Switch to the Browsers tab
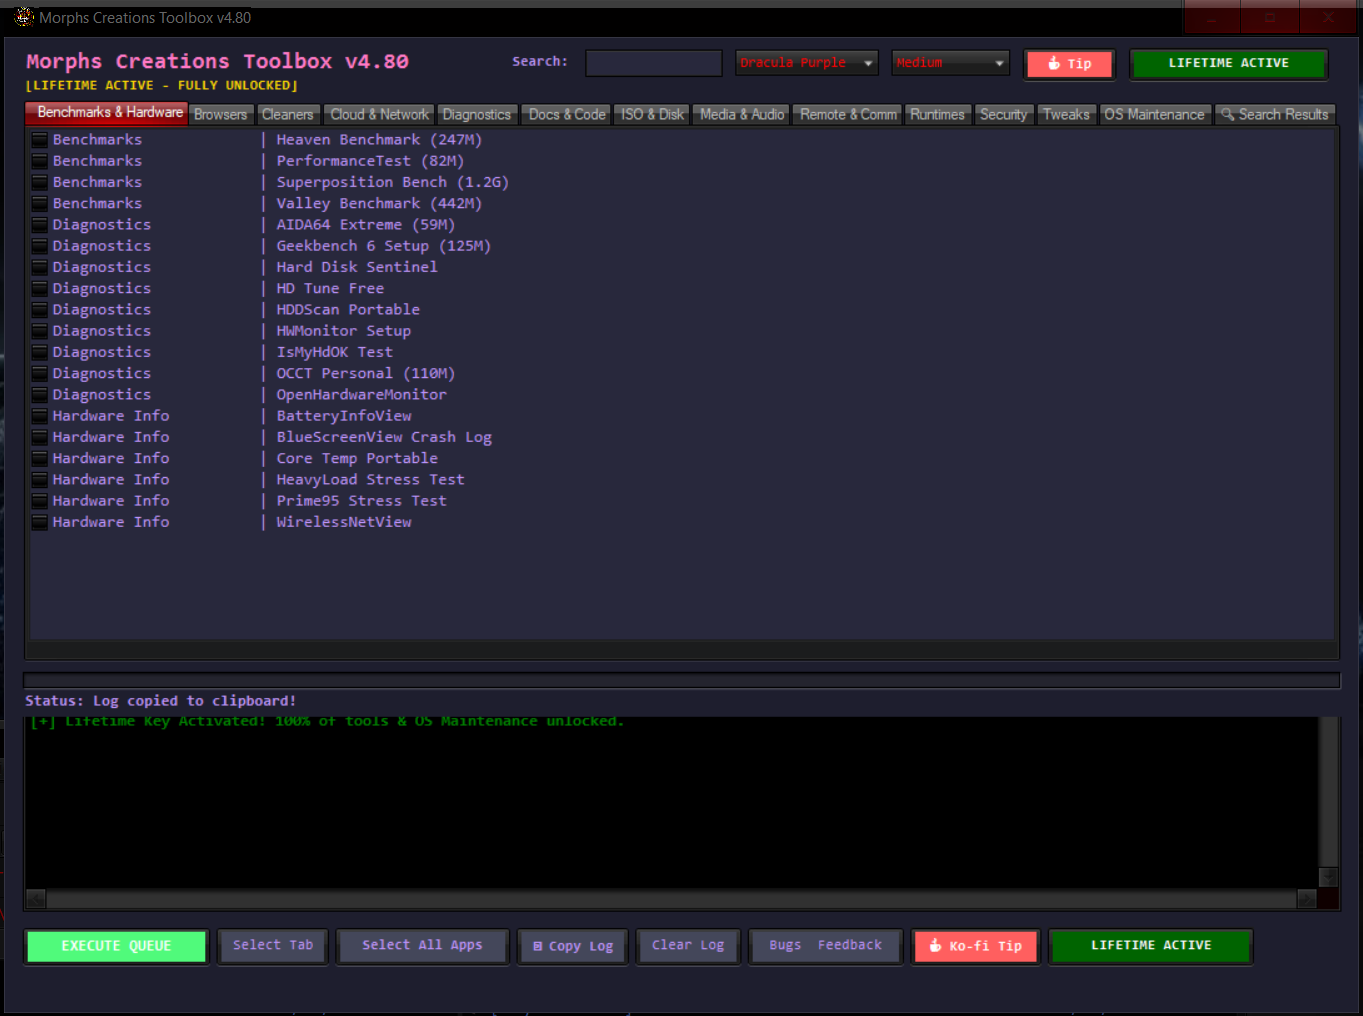 click(x=220, y=115)
